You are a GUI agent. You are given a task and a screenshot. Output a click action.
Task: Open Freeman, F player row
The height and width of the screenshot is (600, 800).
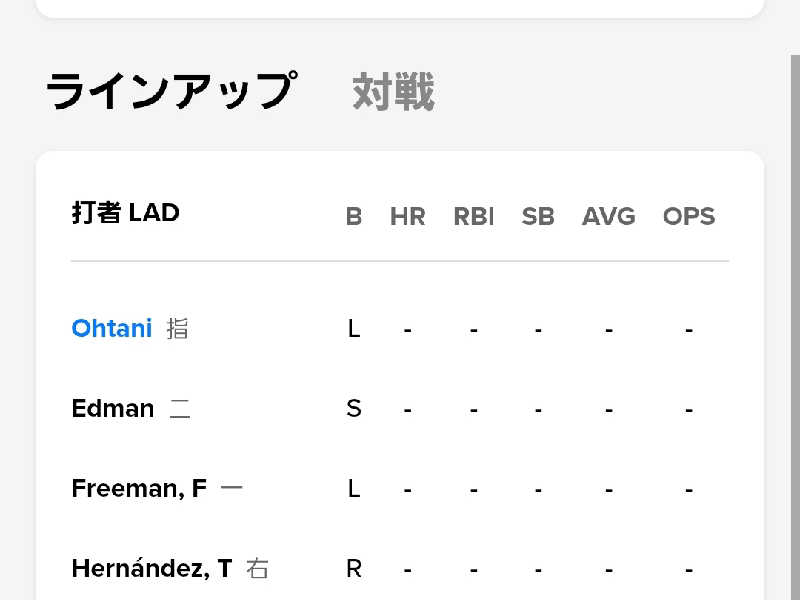coord(139,489)
